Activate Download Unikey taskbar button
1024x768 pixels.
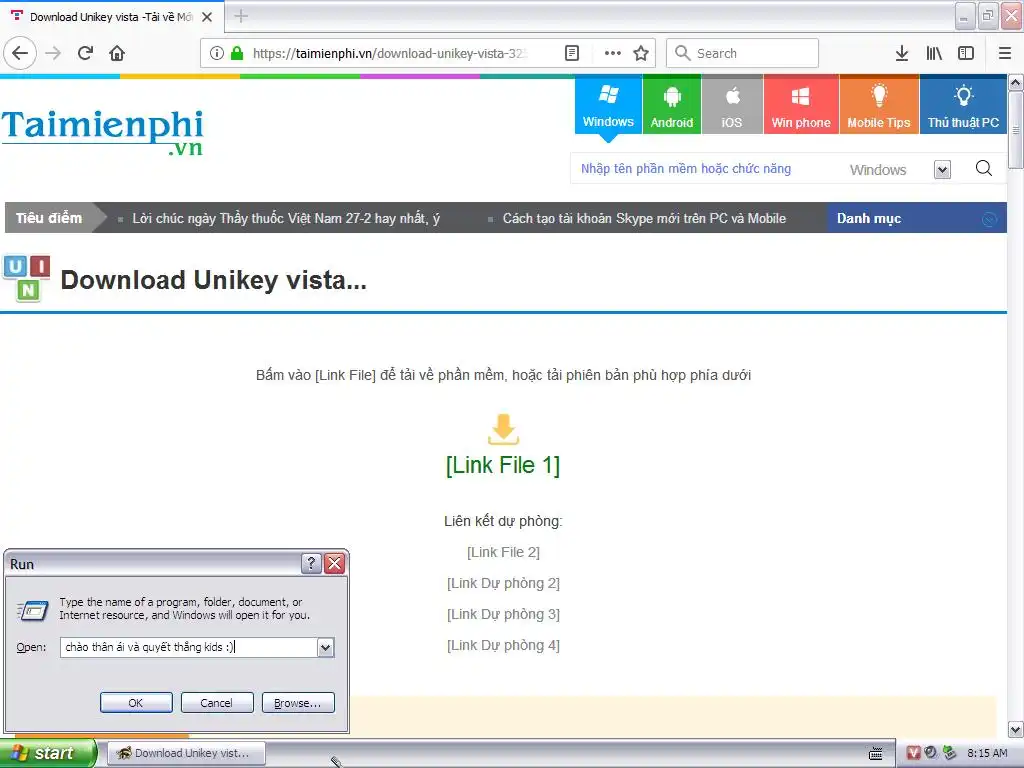tap(186, 753)
